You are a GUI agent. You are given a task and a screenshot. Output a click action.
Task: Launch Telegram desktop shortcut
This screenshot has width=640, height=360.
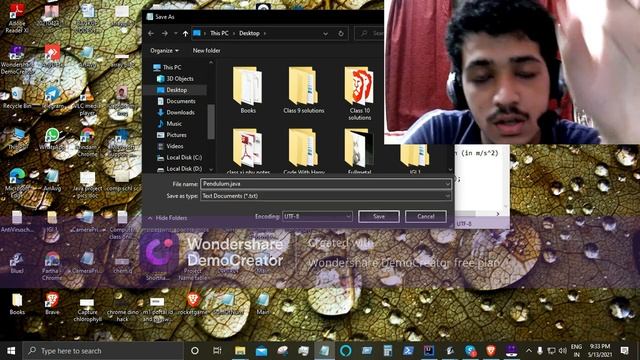click(52, 97)
